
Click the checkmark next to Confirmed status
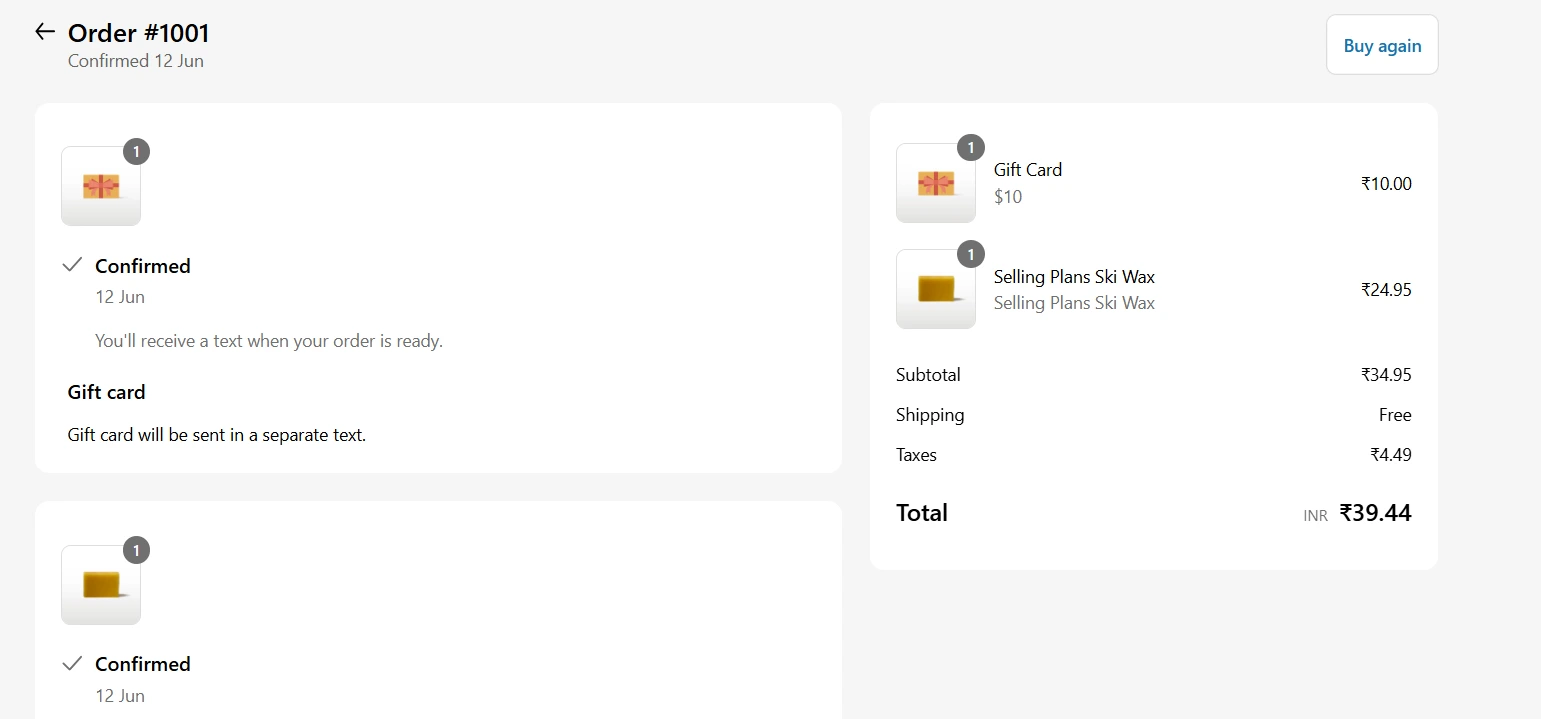click(71, 264)
